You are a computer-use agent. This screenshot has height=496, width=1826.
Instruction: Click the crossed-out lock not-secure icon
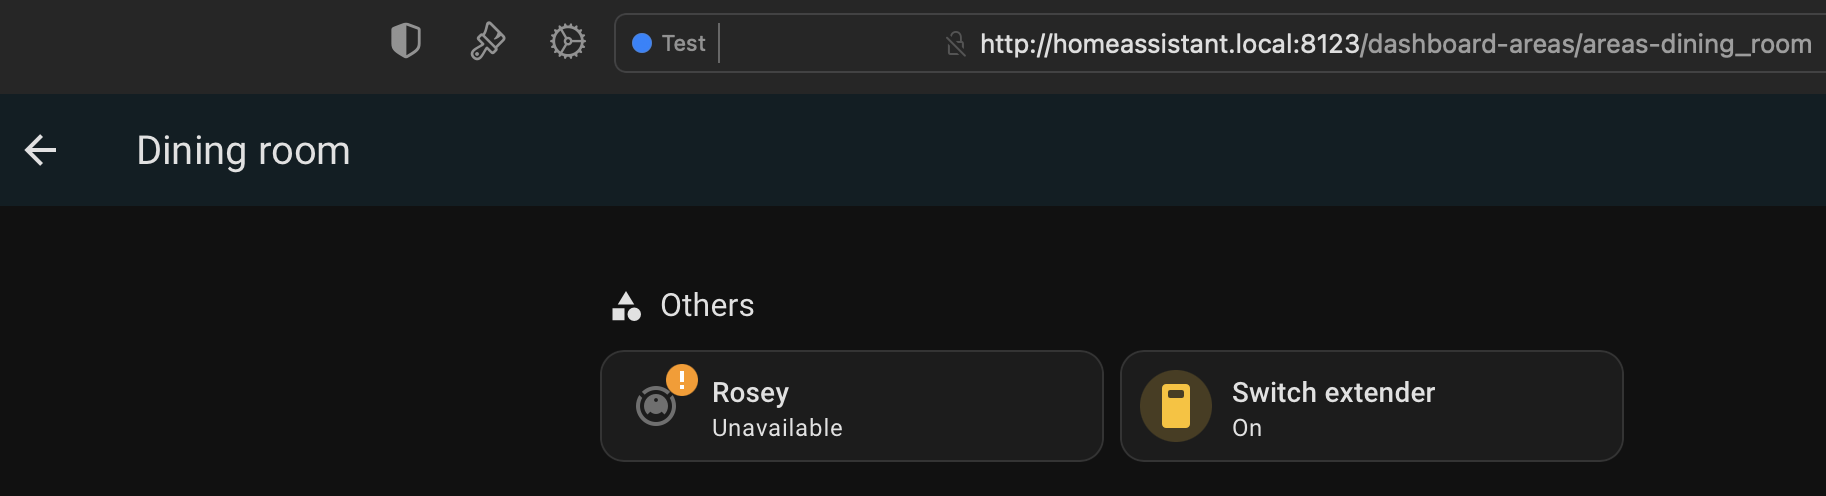[x=956, y=44]
